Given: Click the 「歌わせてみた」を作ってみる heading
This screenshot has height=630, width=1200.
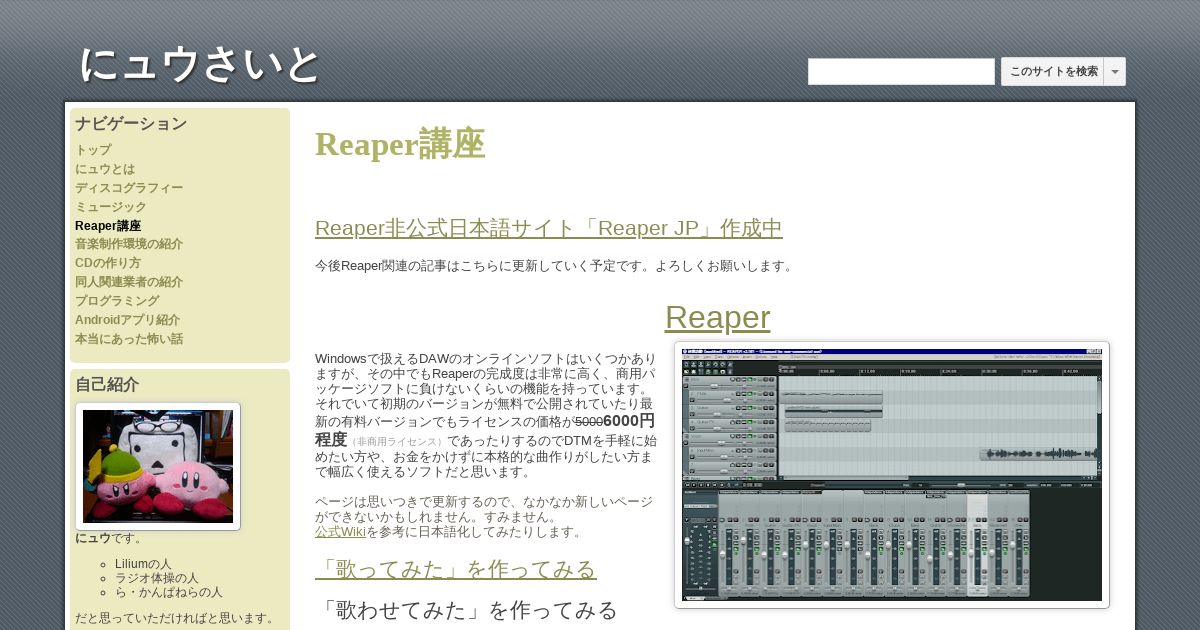Looking at the screenshot, I should [467, 610].
